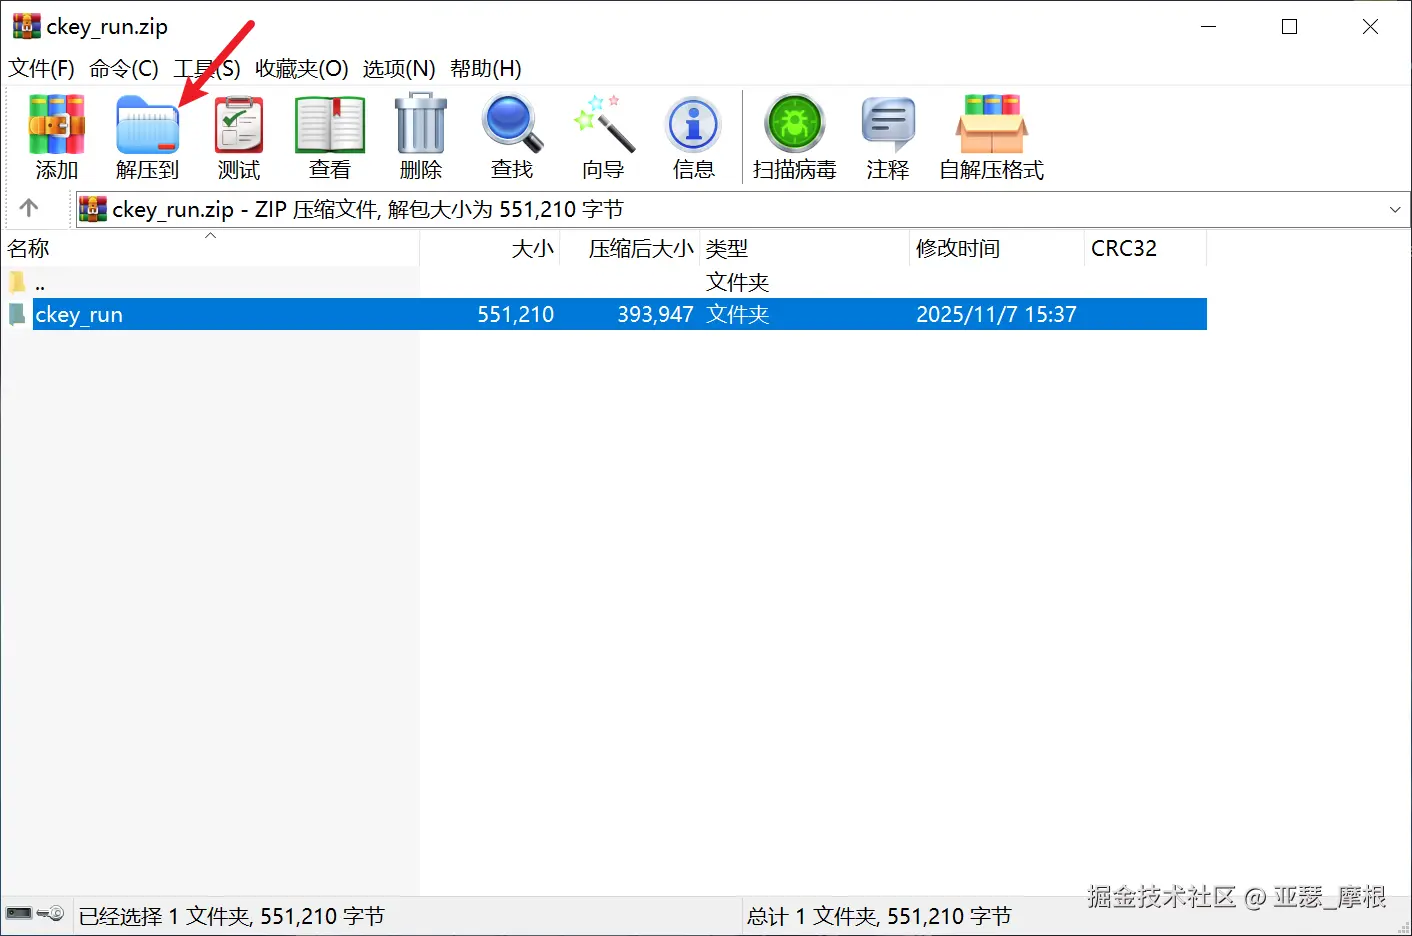Open the Tools (工具) menu

click(x=207, y=68)
